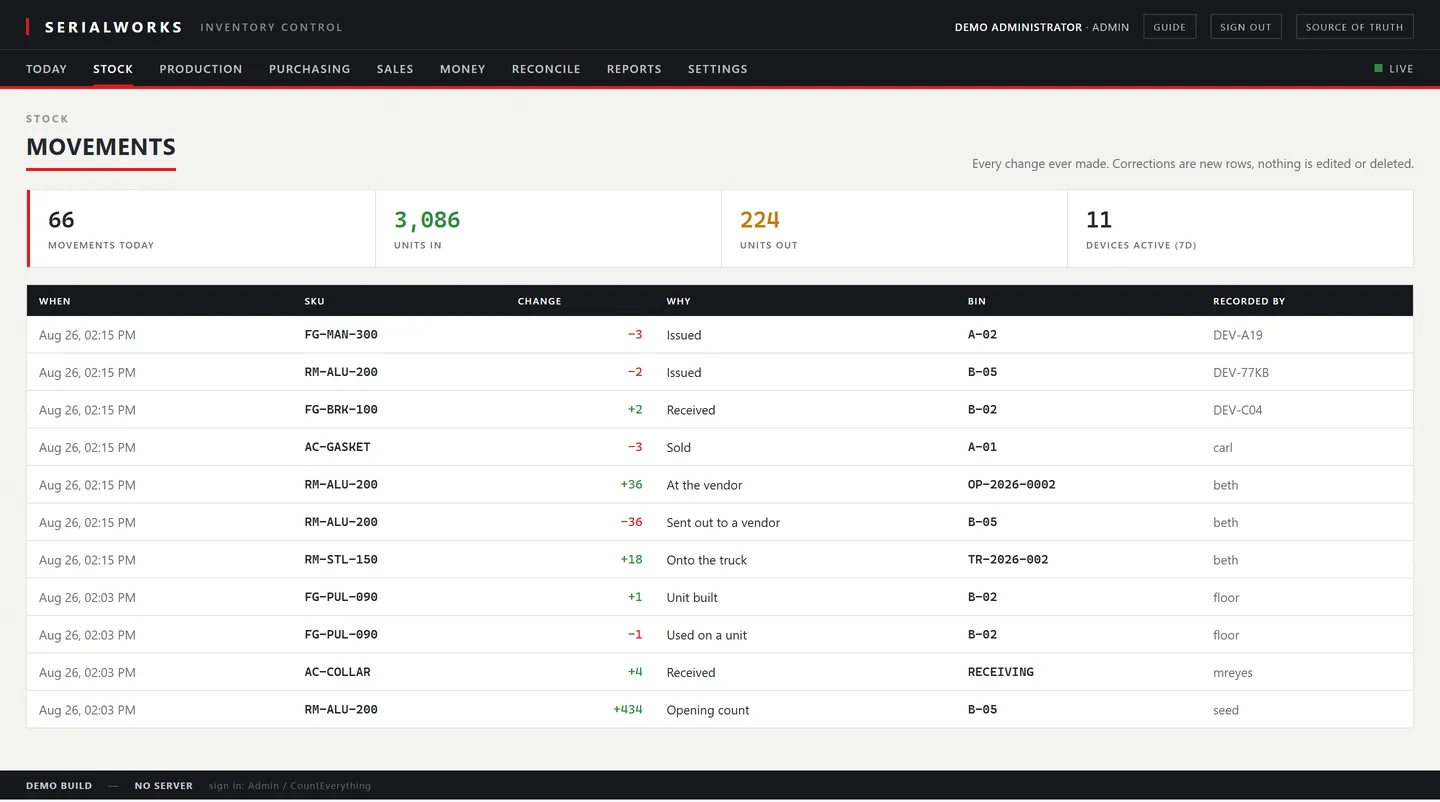Click the CHANGE column header
This screenshot has width=1440, height=802.
point(540,301)
